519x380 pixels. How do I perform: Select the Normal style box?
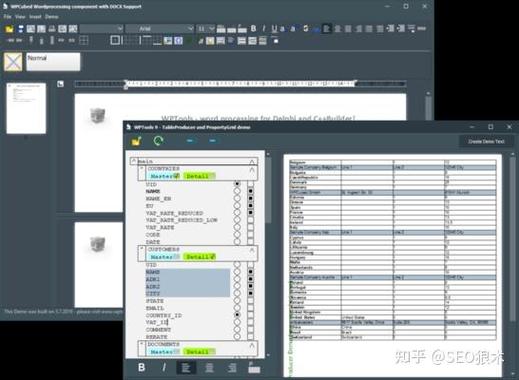(x=53, y=62)
